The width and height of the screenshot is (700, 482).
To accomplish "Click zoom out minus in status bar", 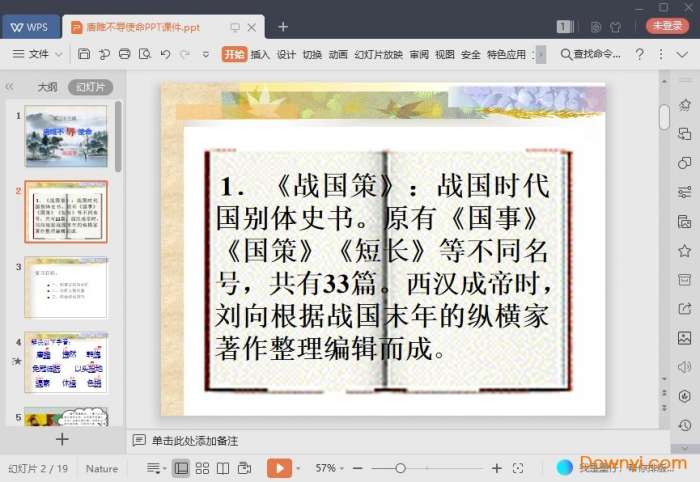I will pyautogui.click(x=357, y=468).
